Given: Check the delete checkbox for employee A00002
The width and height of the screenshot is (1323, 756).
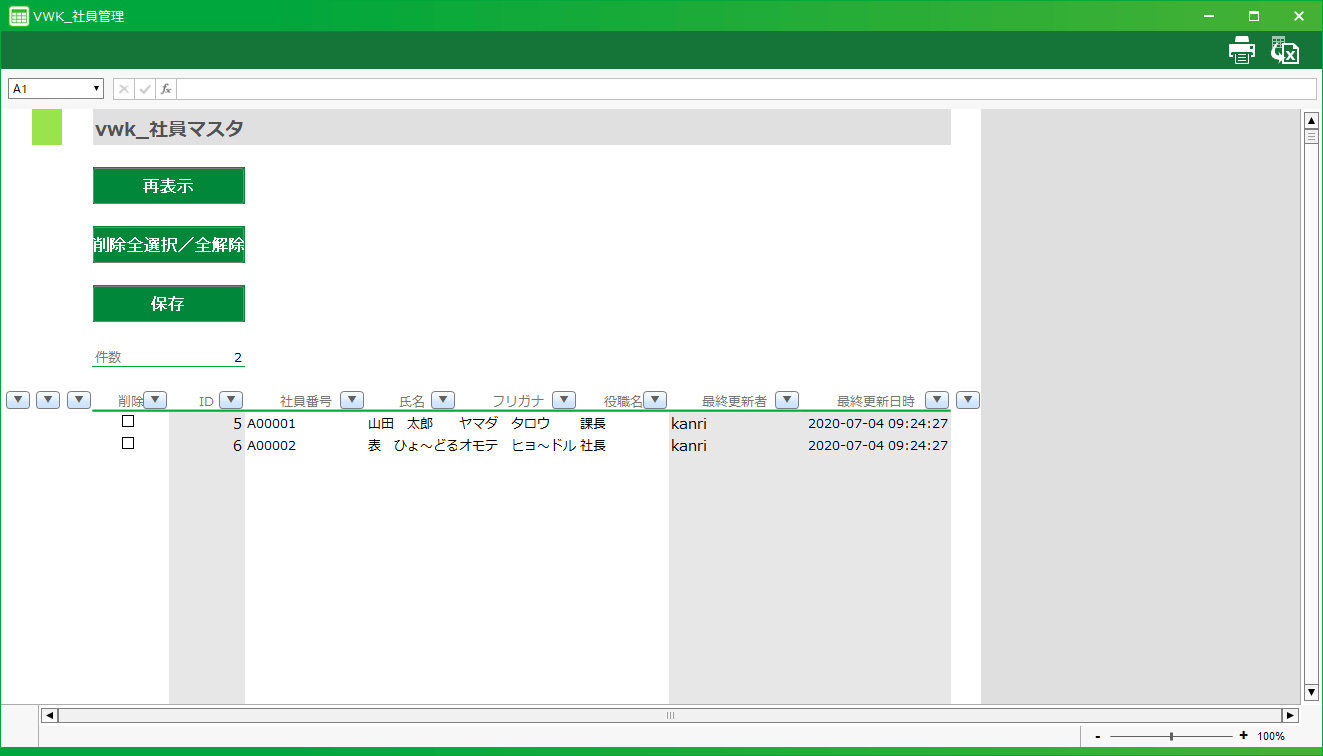Looking at the screenshot, I should click(x=128, y=444).
